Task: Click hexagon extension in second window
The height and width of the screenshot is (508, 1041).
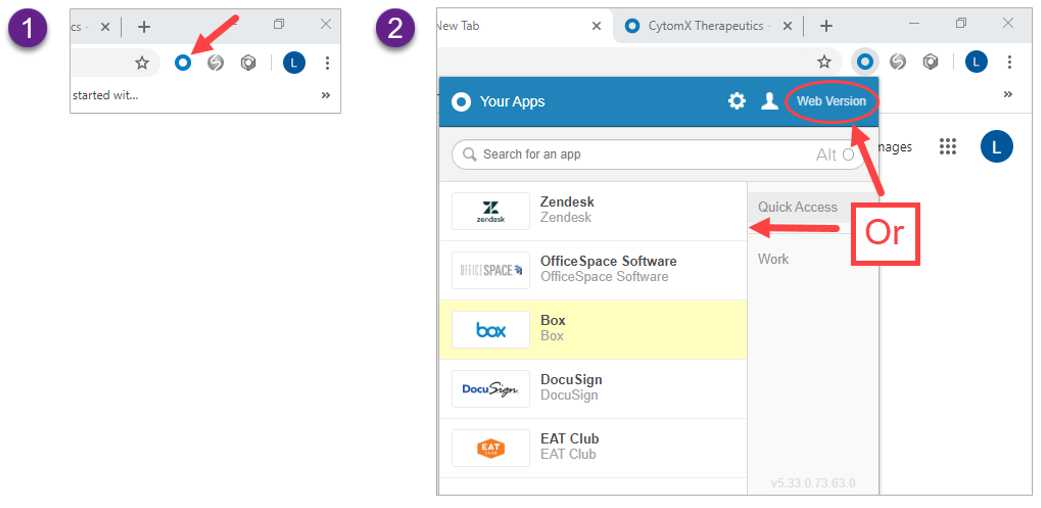Action: click(931, 62)
